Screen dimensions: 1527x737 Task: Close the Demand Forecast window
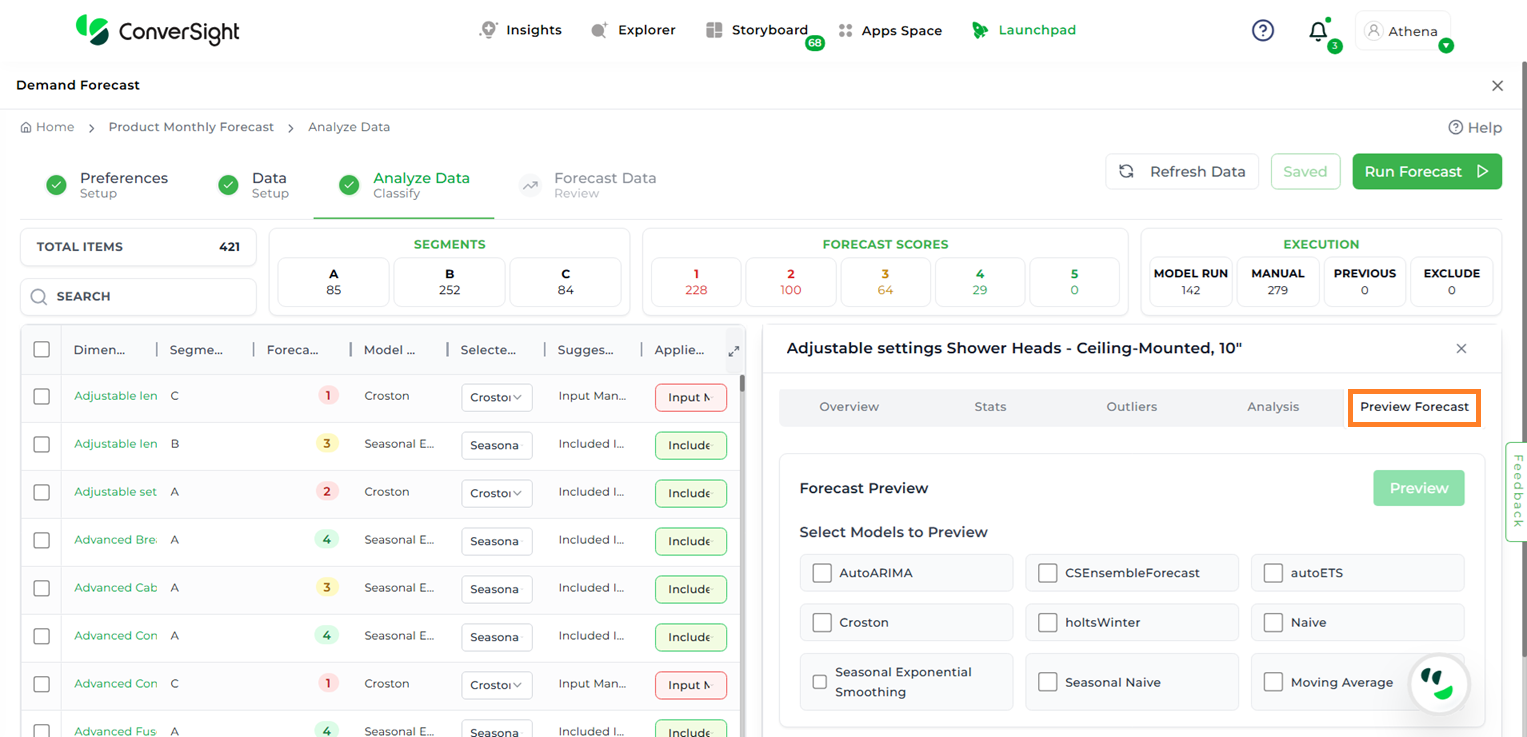coord(1497,86)
